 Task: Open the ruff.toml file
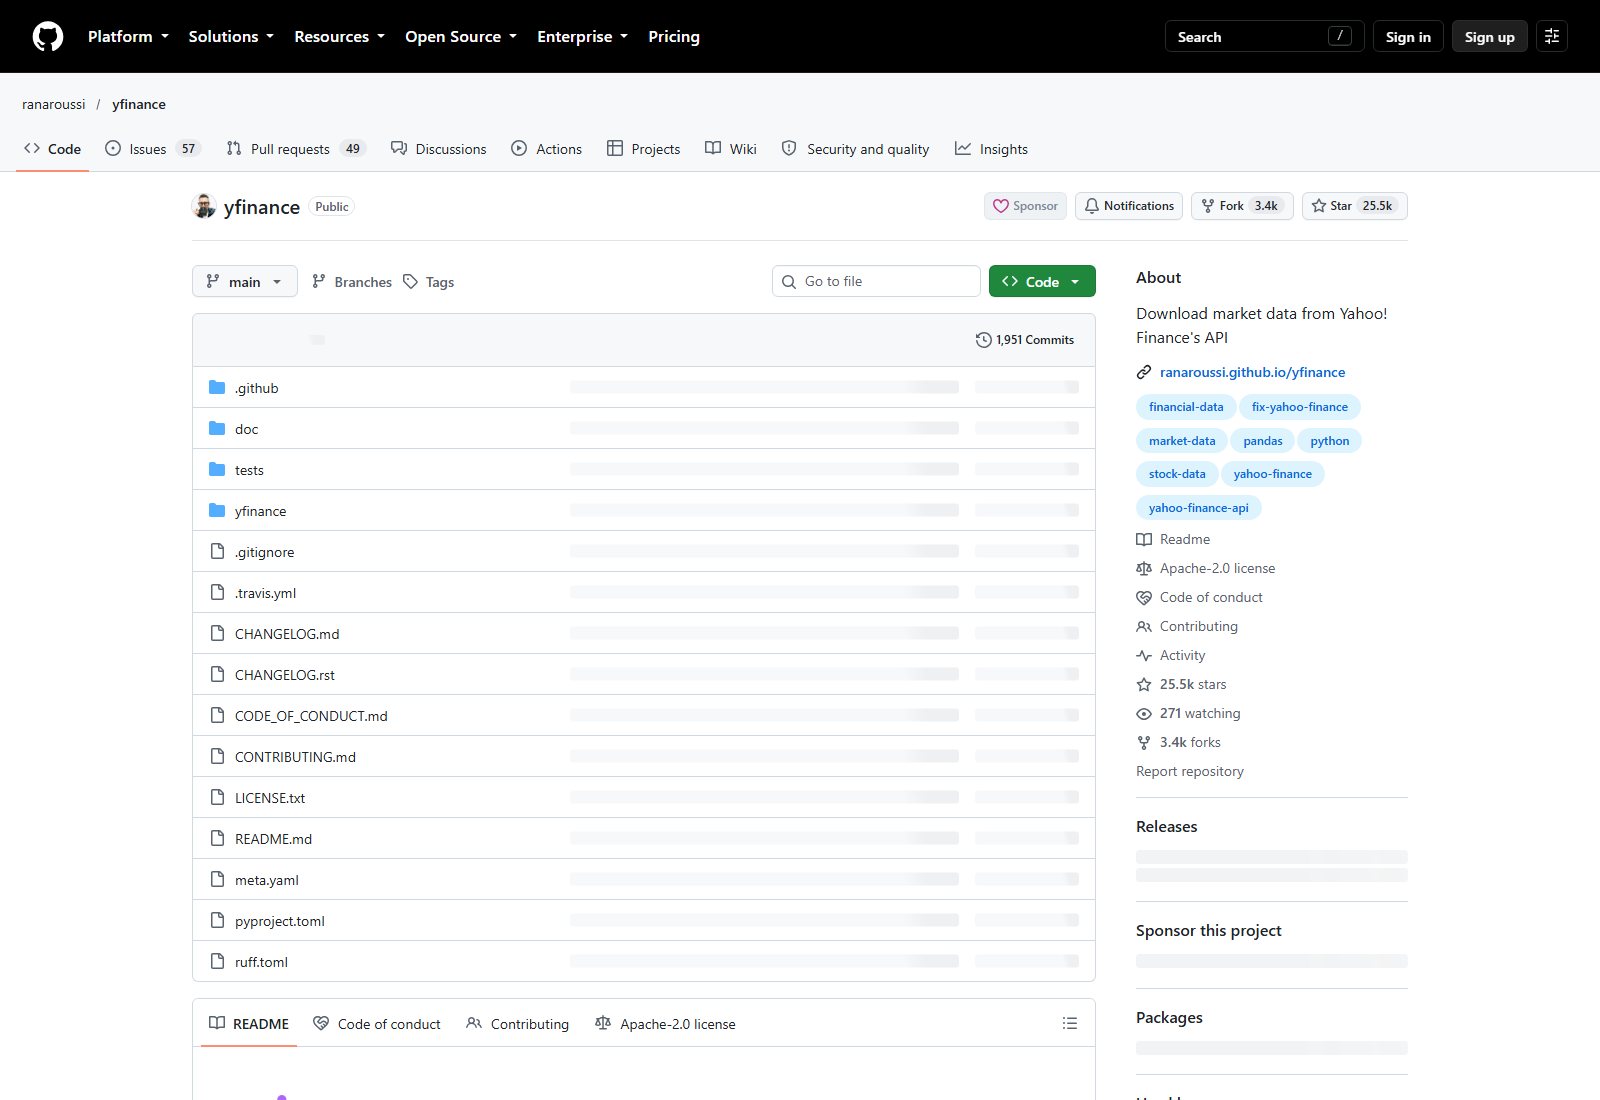[x=261, y=962]
